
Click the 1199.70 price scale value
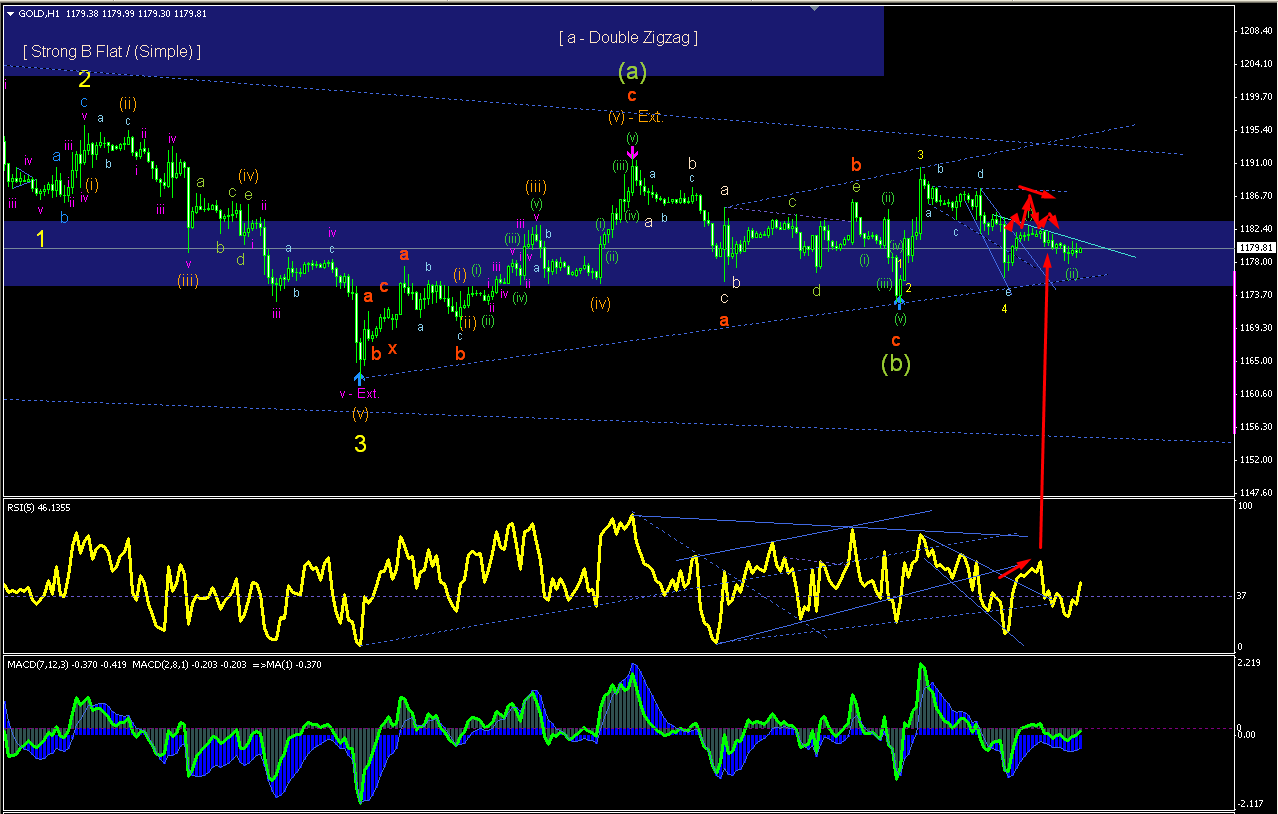[x=1256, y=97]
